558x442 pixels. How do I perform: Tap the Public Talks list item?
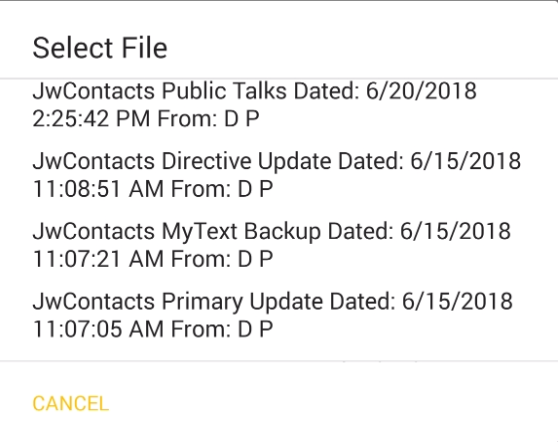click(279, 104)
